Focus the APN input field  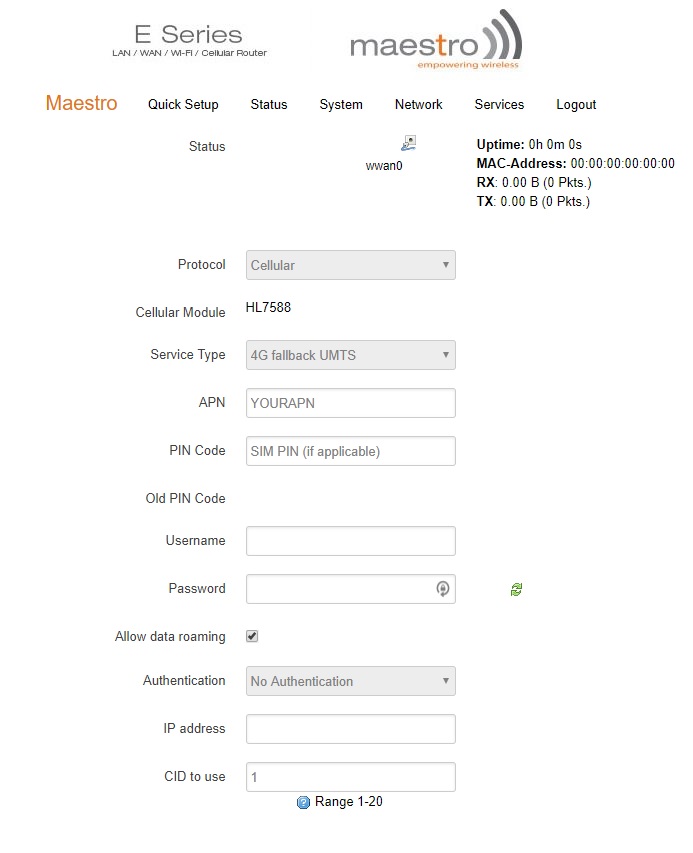tap(351, 403)
